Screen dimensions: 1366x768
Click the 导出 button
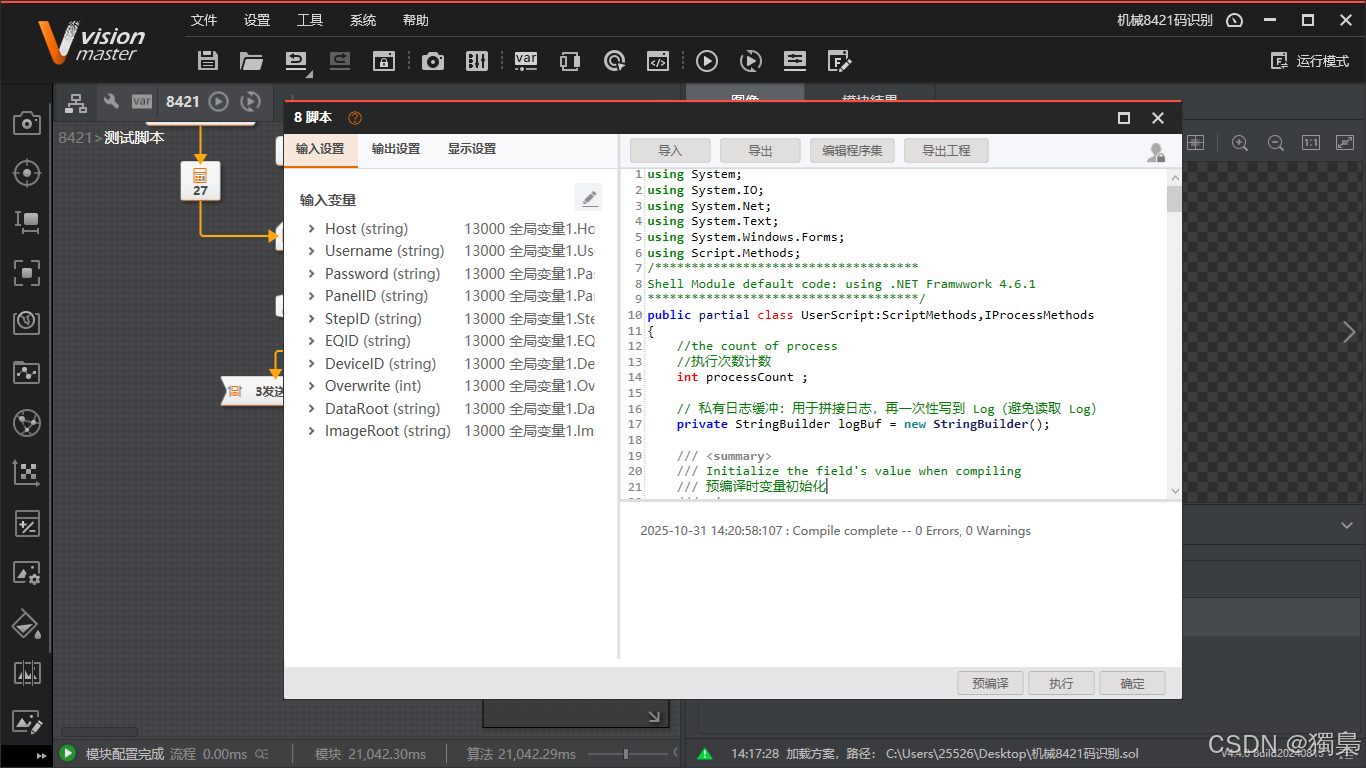[760, 151]
